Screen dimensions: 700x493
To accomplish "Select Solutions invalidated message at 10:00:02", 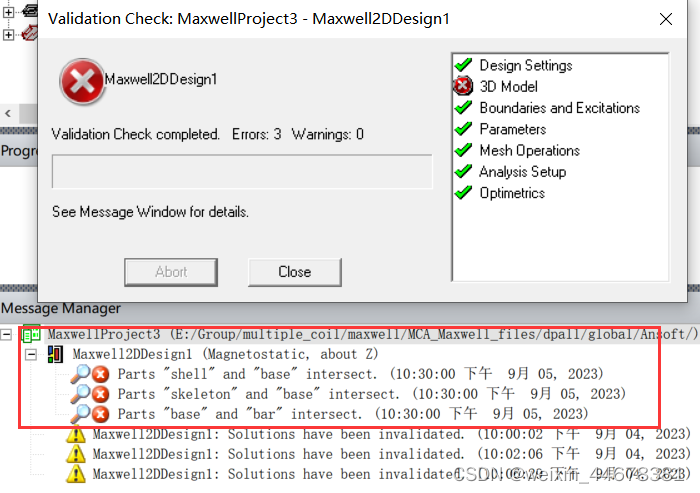I will [x=392, y=434].
